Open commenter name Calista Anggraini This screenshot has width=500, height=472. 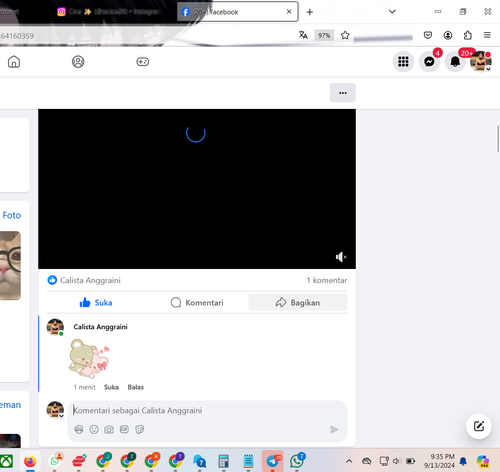point(100,327)
